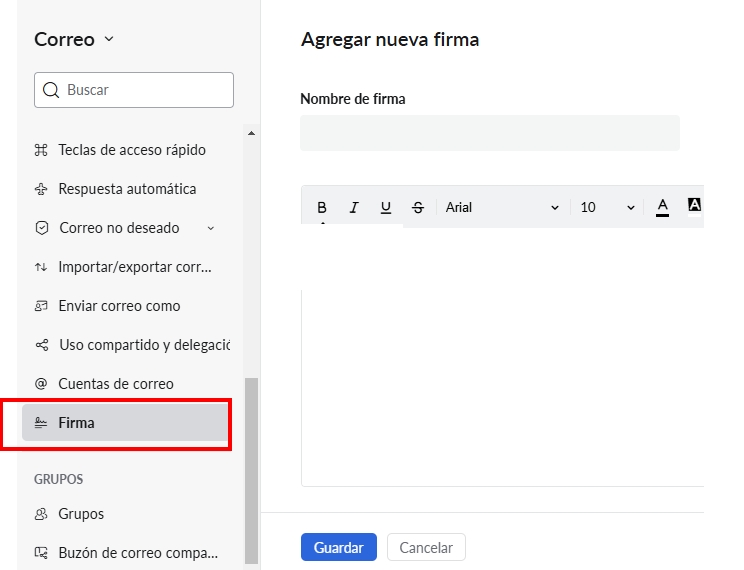Click the Respuesta automática airplane icon
Viewport: 744px width, 570px height.
(x=41, y=189)
